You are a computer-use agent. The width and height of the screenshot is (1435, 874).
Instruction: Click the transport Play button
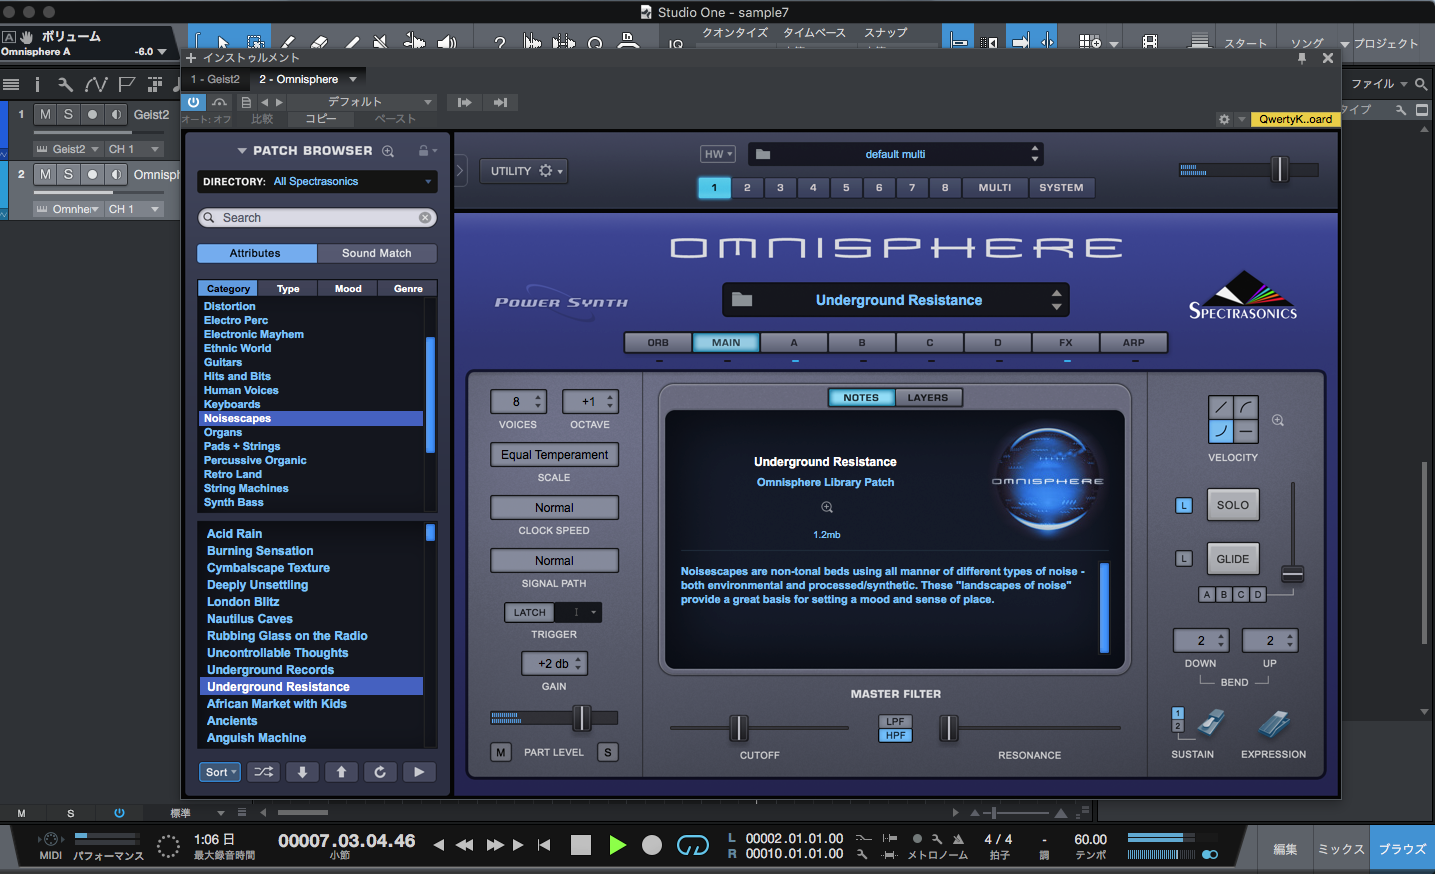(x=617, y=845)
